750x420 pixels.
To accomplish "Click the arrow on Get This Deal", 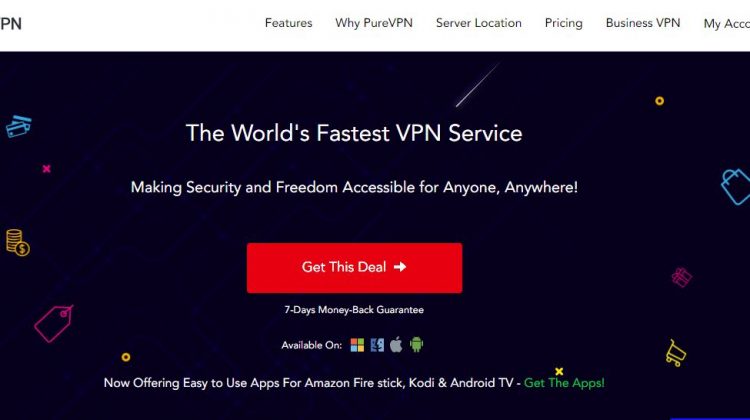I will [x=400, y=267].
